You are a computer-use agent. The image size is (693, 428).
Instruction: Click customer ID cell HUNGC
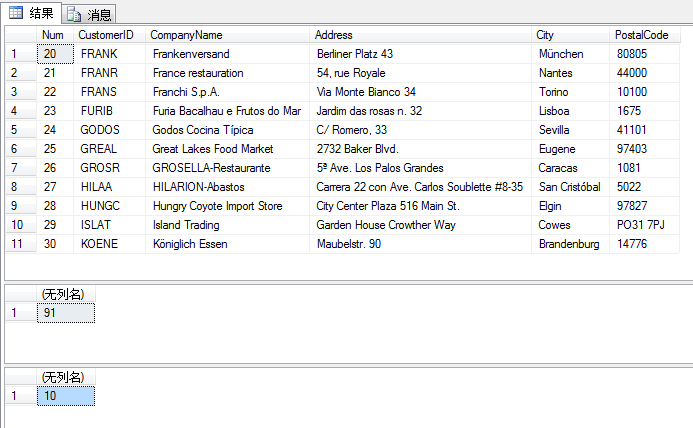(x=109, y=206)
